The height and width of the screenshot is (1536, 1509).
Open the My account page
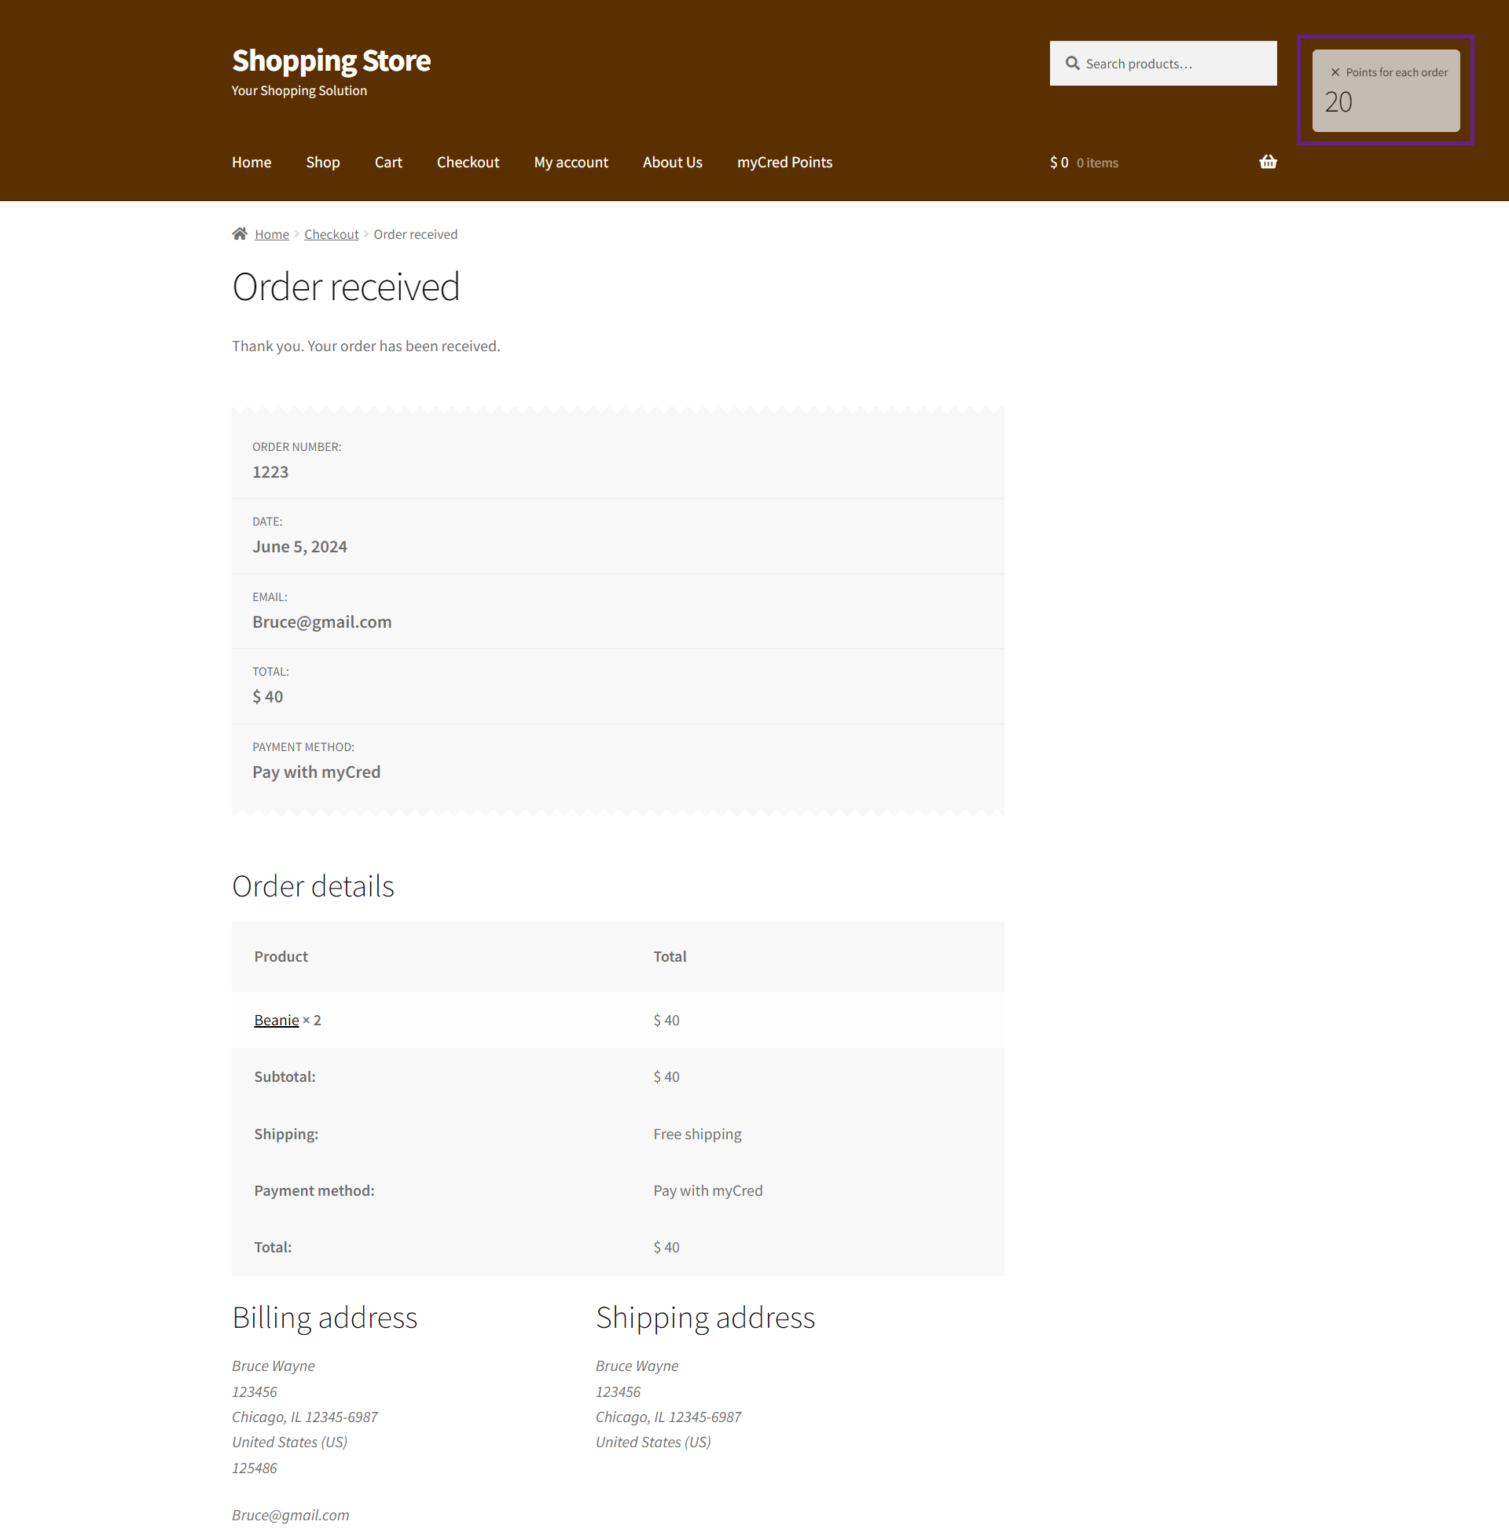[x=570, y=162]
